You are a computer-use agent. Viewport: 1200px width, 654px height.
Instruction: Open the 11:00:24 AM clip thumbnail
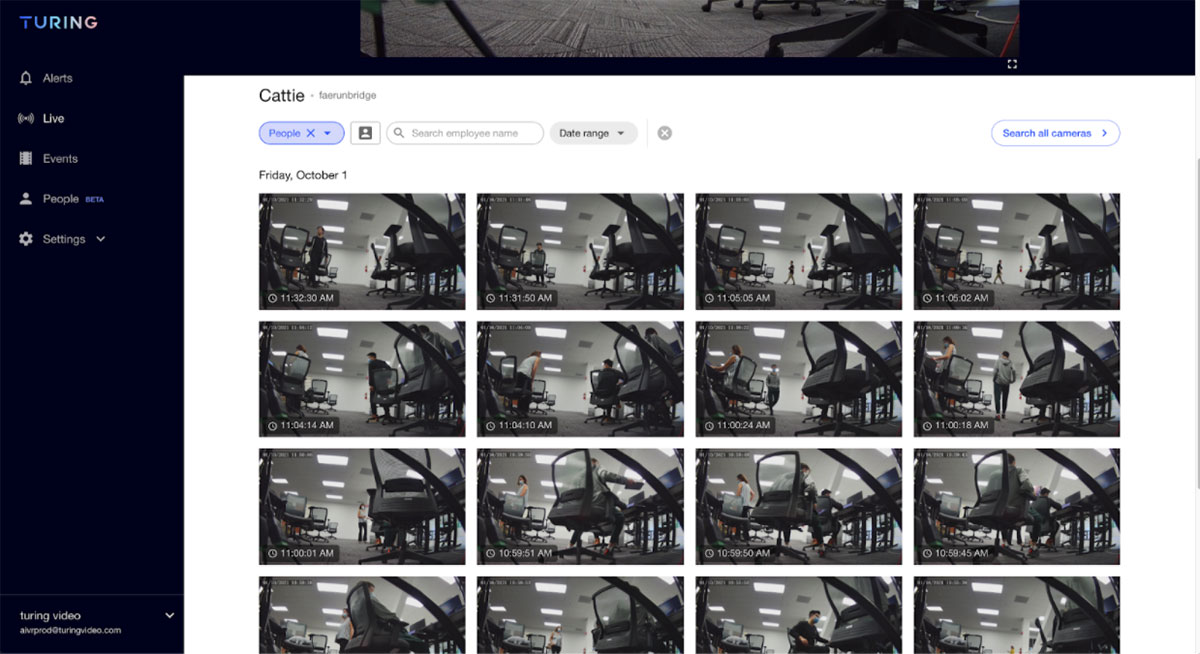pyautogui.click(x=798, y=379)
